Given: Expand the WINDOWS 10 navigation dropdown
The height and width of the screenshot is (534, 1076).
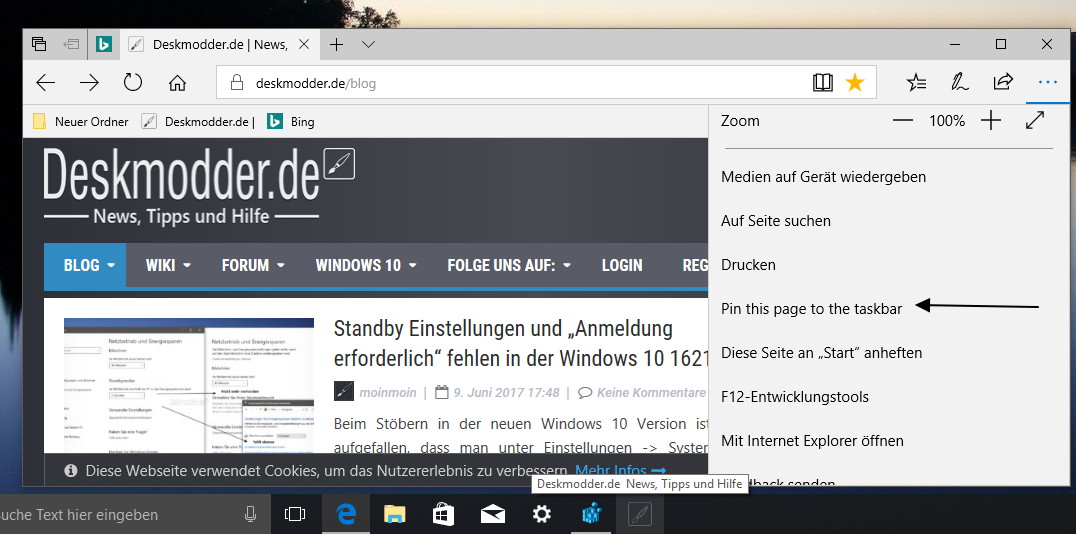Looking at the screenshot, I should tap(366, 265).
